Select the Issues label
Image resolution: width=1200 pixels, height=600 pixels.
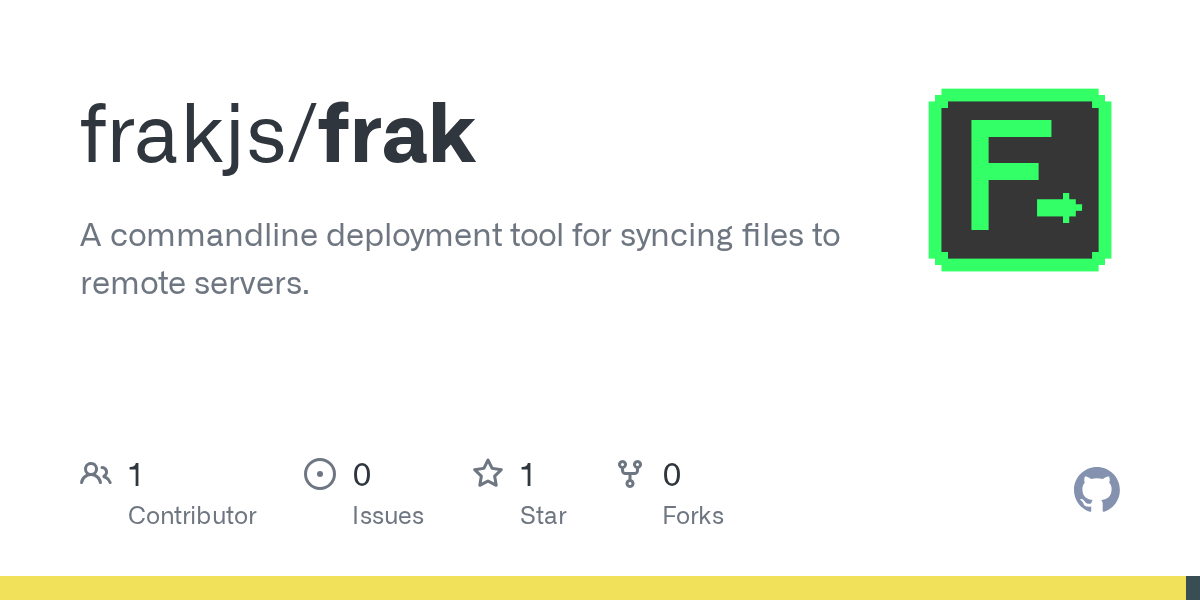[x=388, y=515]
